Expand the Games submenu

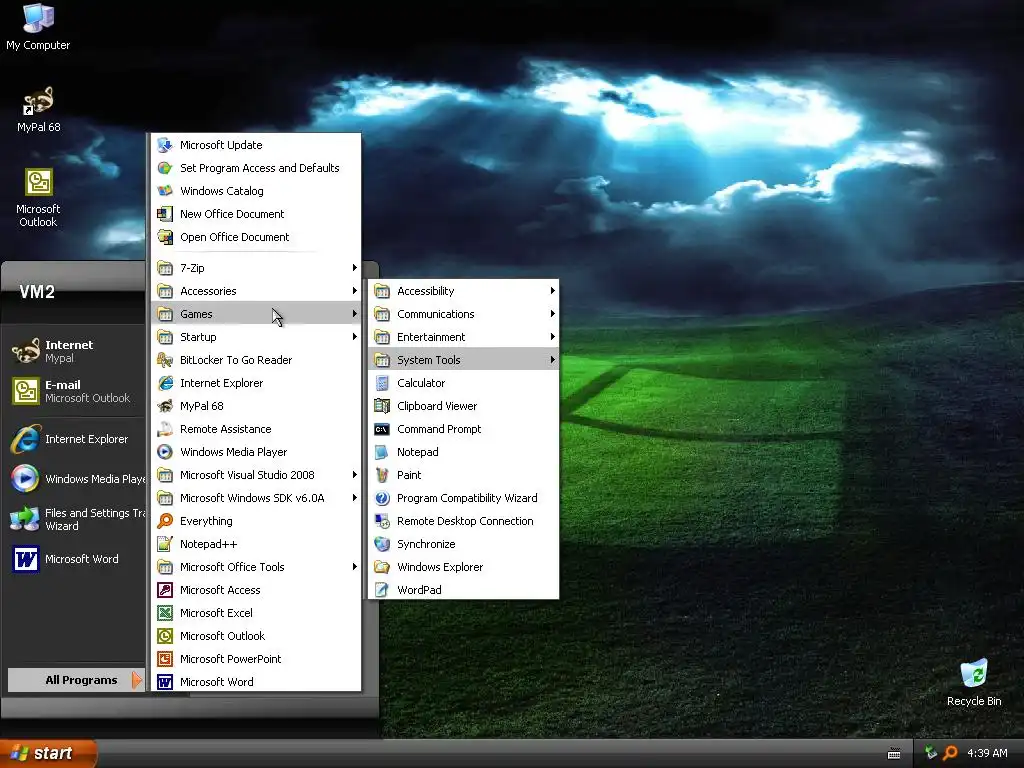(256, 313)
